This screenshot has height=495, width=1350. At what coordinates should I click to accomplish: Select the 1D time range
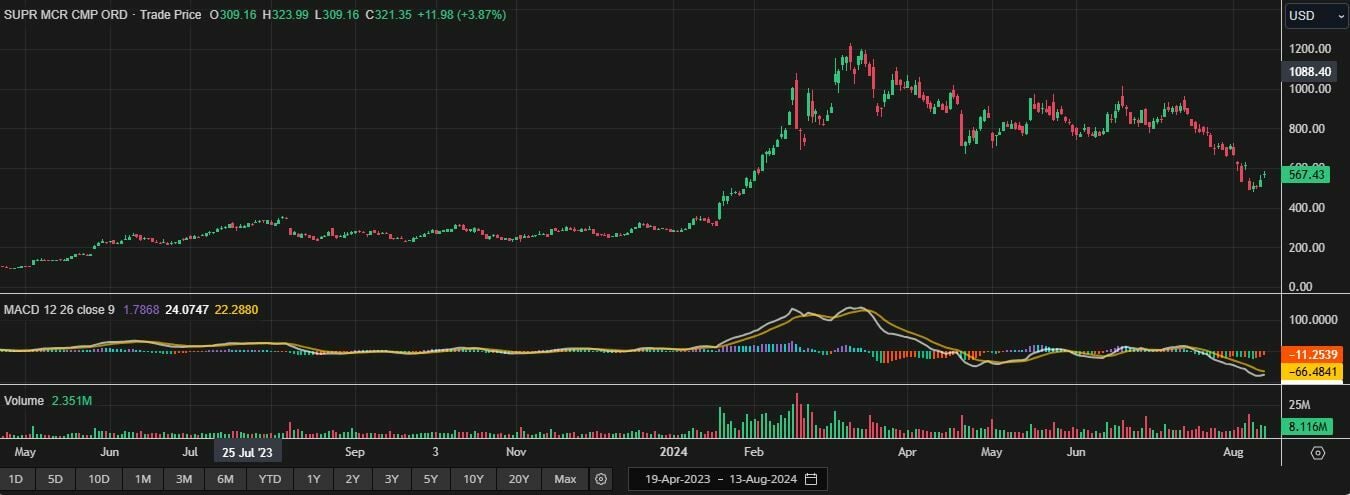coord(16,479)
